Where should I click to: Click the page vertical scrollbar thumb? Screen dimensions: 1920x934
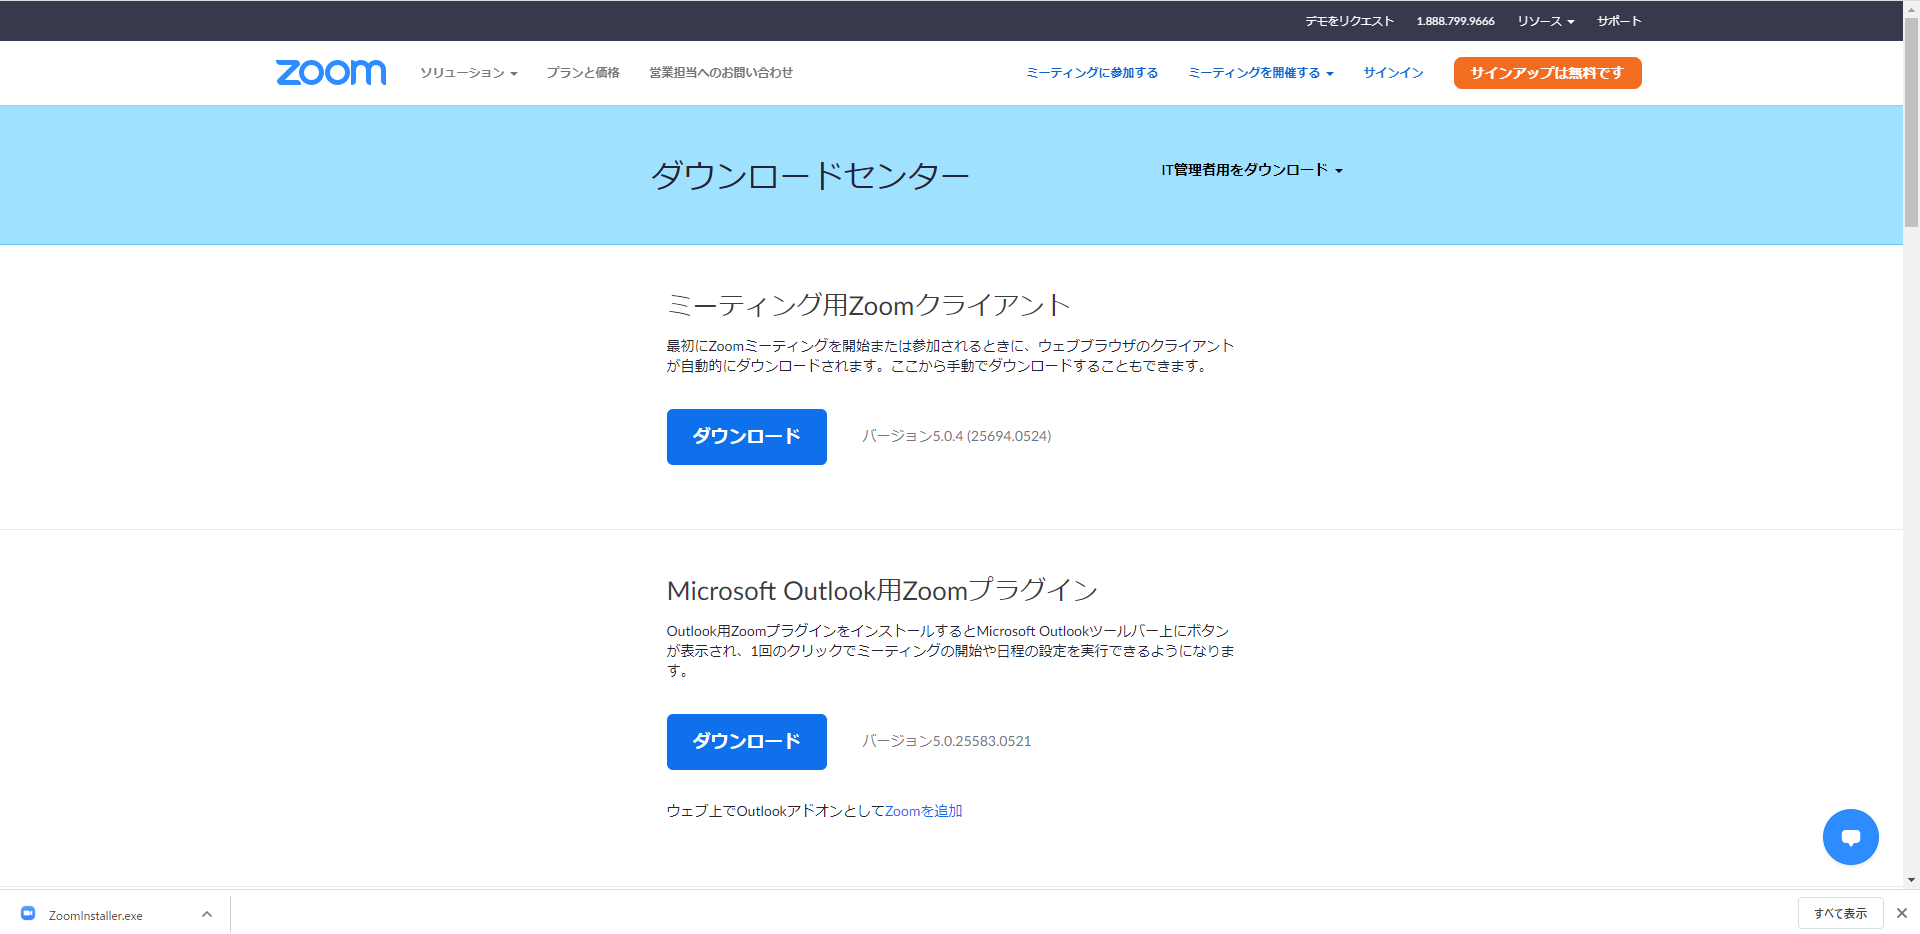(x=1911, y=120)
